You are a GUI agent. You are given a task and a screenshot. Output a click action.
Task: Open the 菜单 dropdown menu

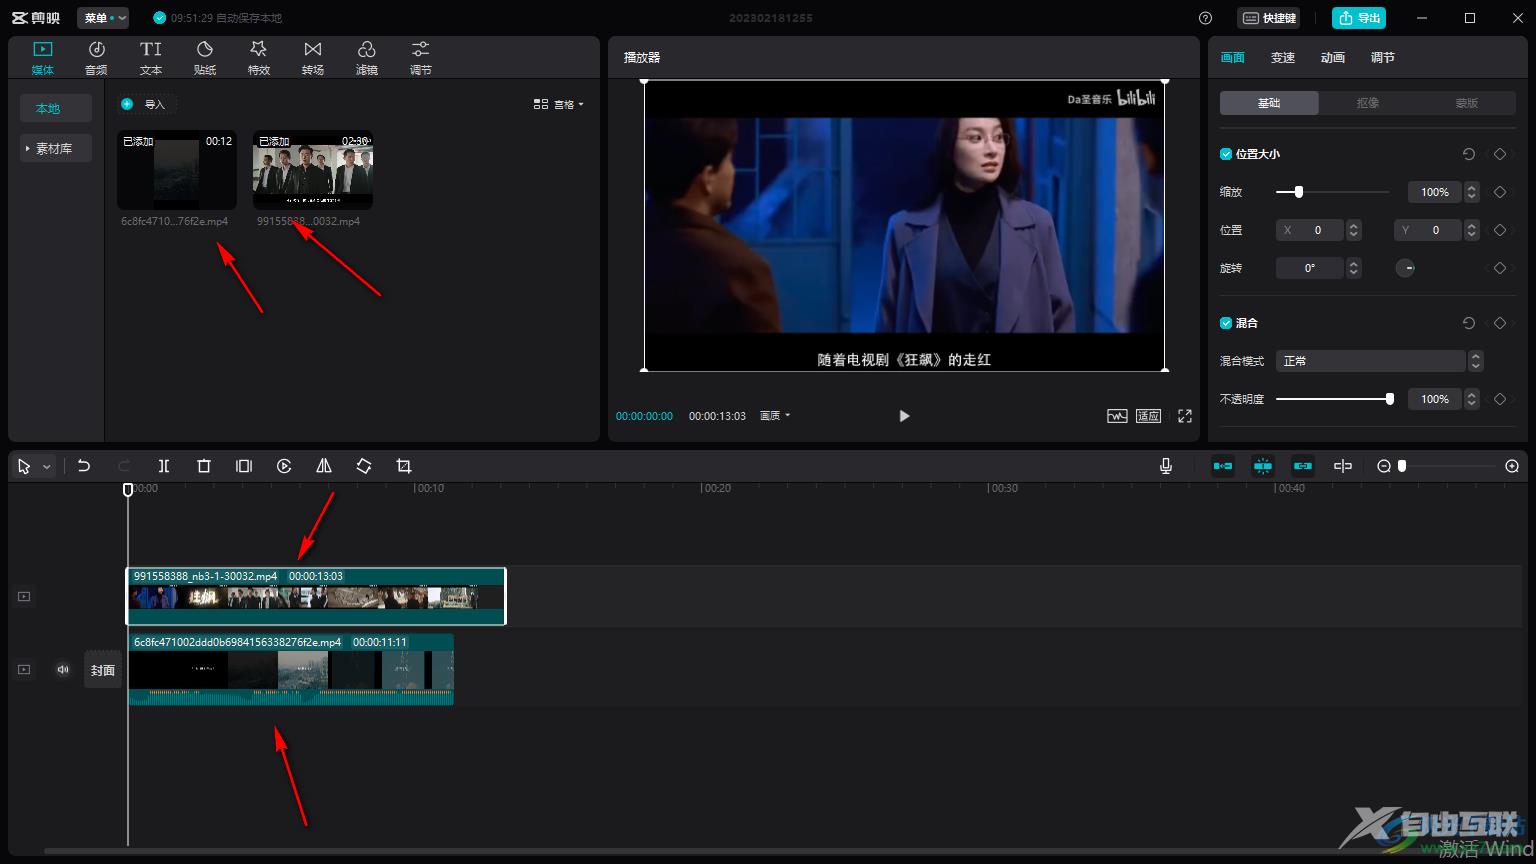click(x=103, y=18)
